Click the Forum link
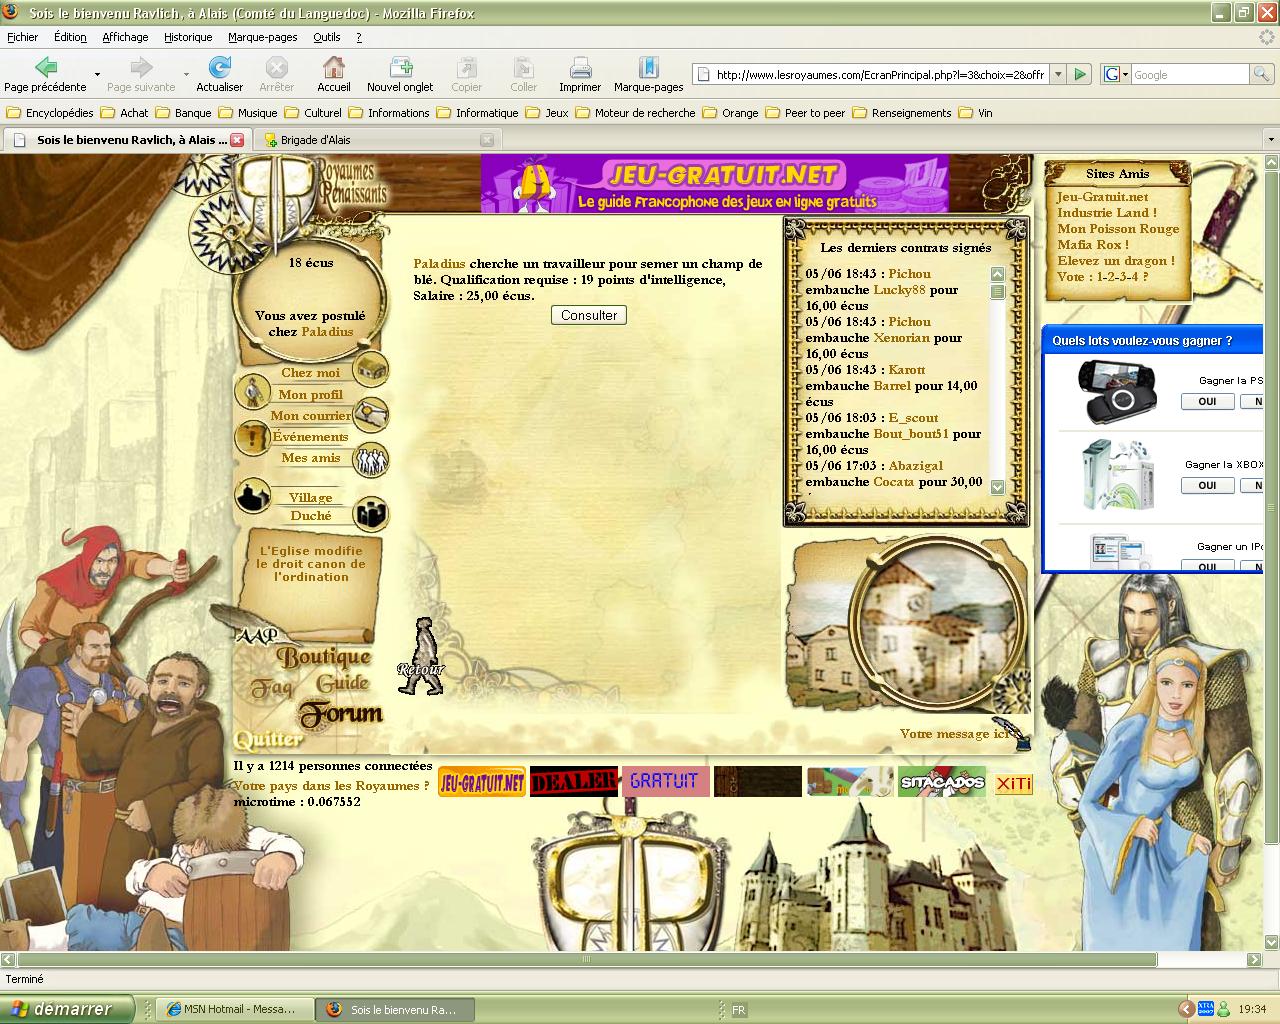Image resolution: width=1280 pixels, height=1024 pixels. coord(341,714)
